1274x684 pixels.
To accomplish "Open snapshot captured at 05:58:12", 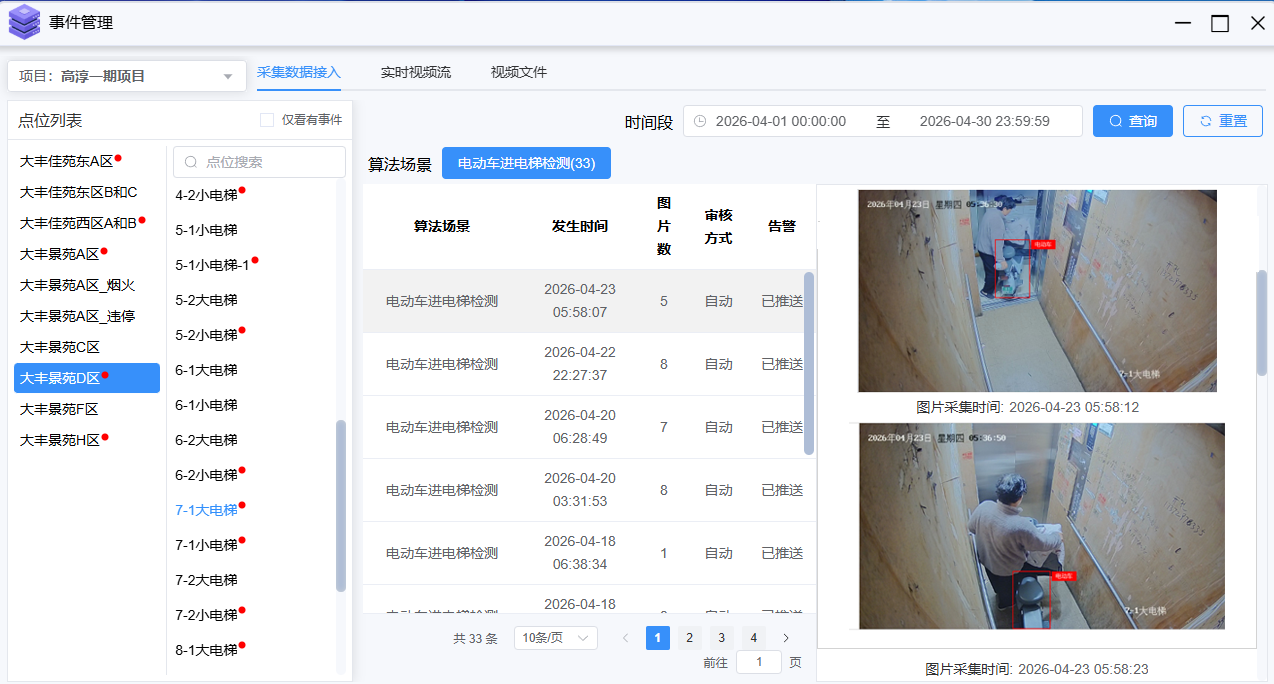I will click(x=1037, y=291).
